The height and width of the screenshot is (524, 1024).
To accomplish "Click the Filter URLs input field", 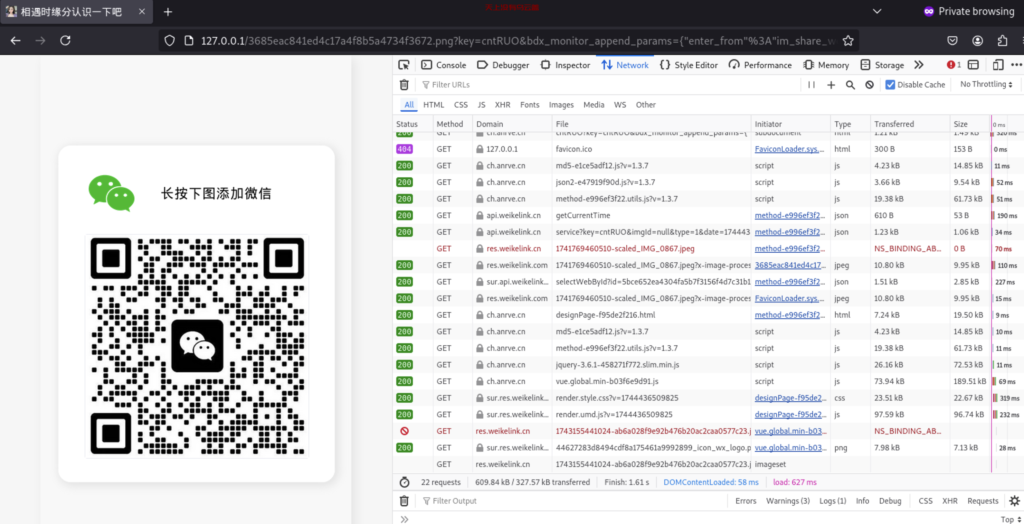I will click(611, 84).
